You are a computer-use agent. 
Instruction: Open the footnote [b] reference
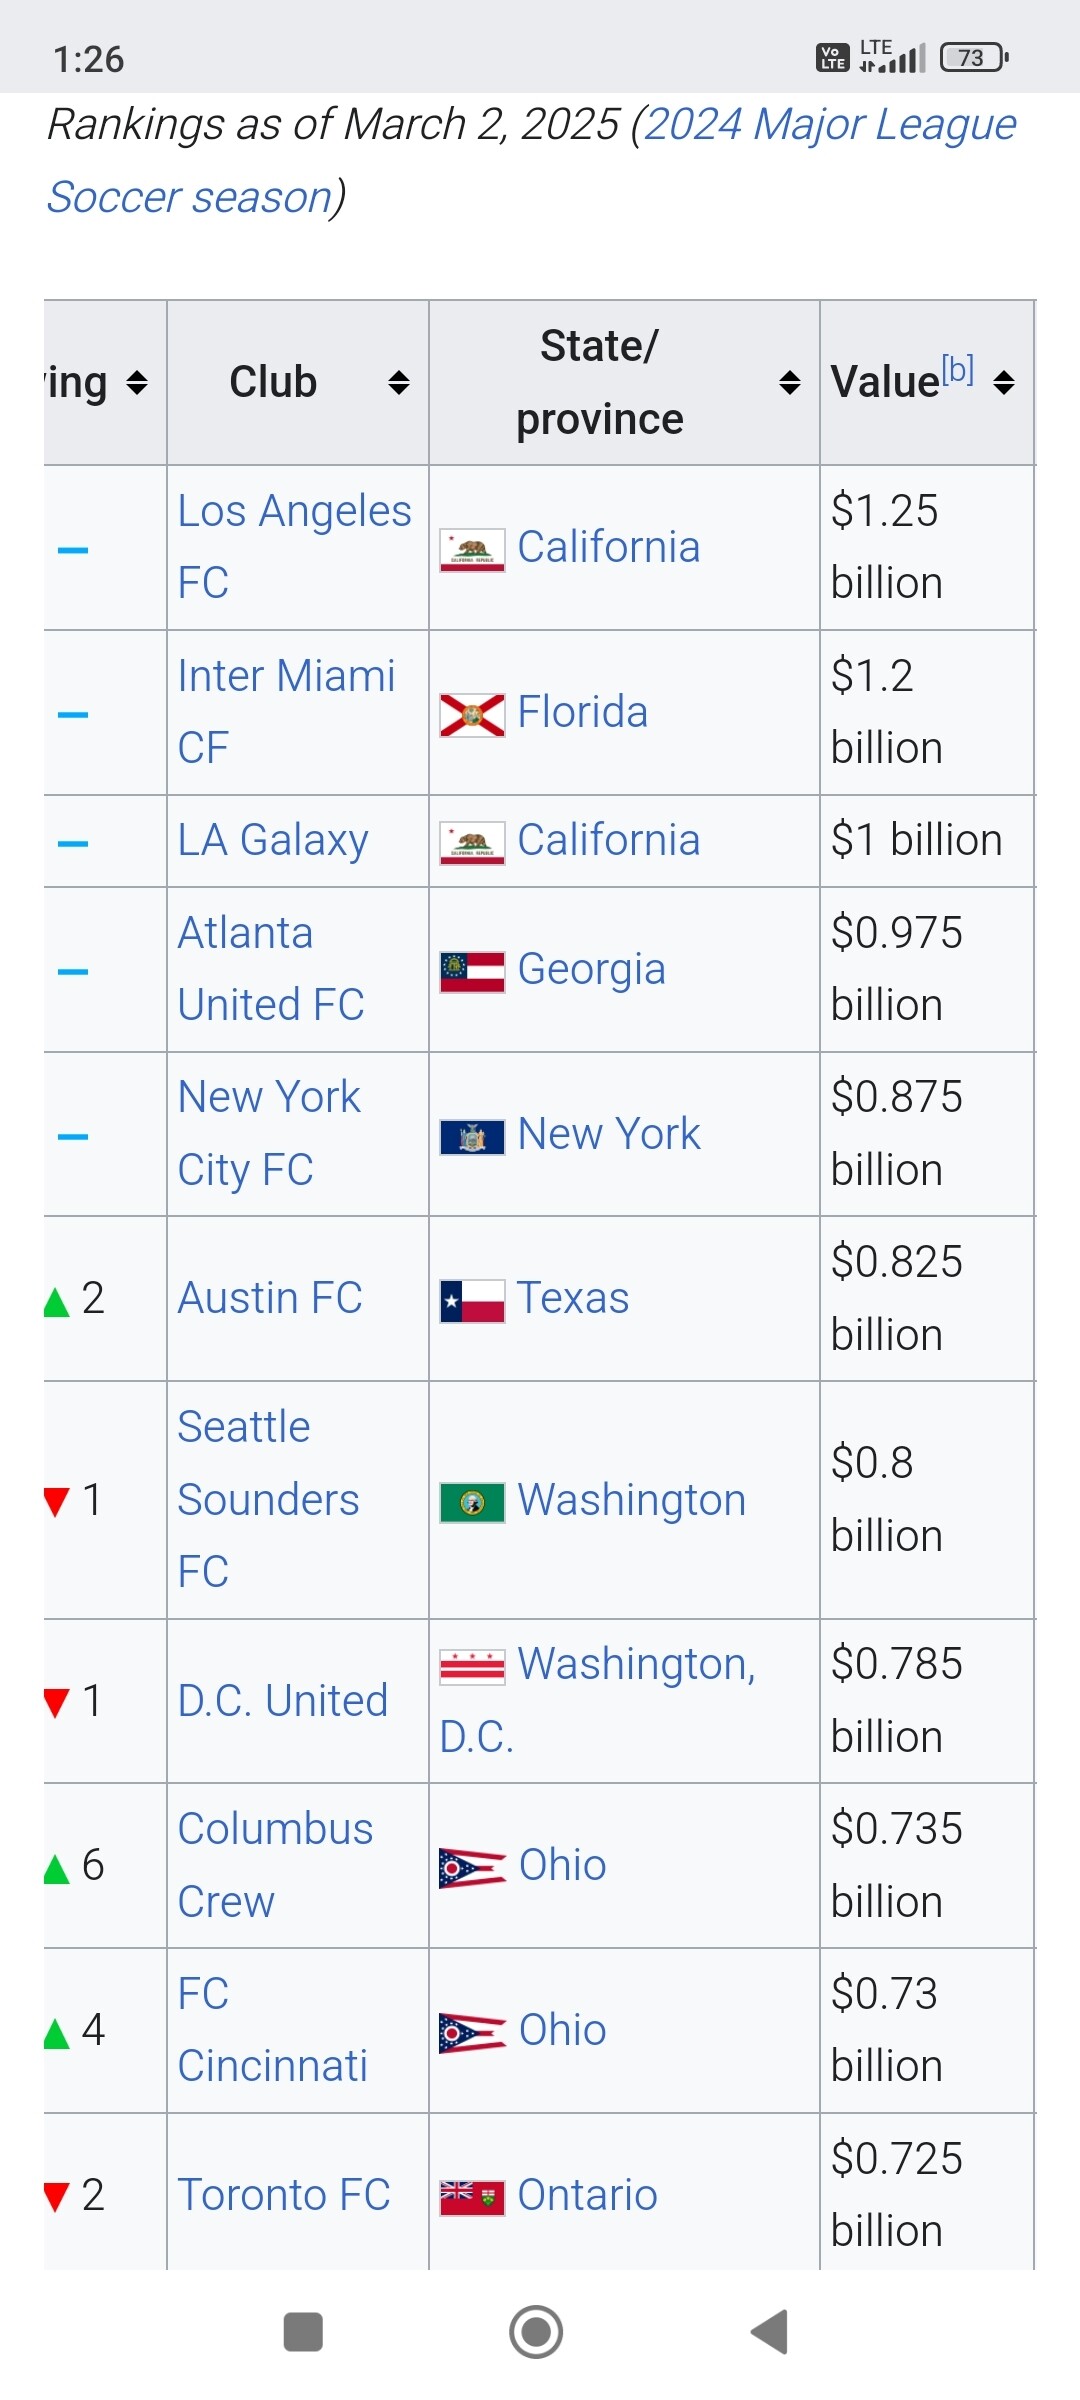point(957,370)
